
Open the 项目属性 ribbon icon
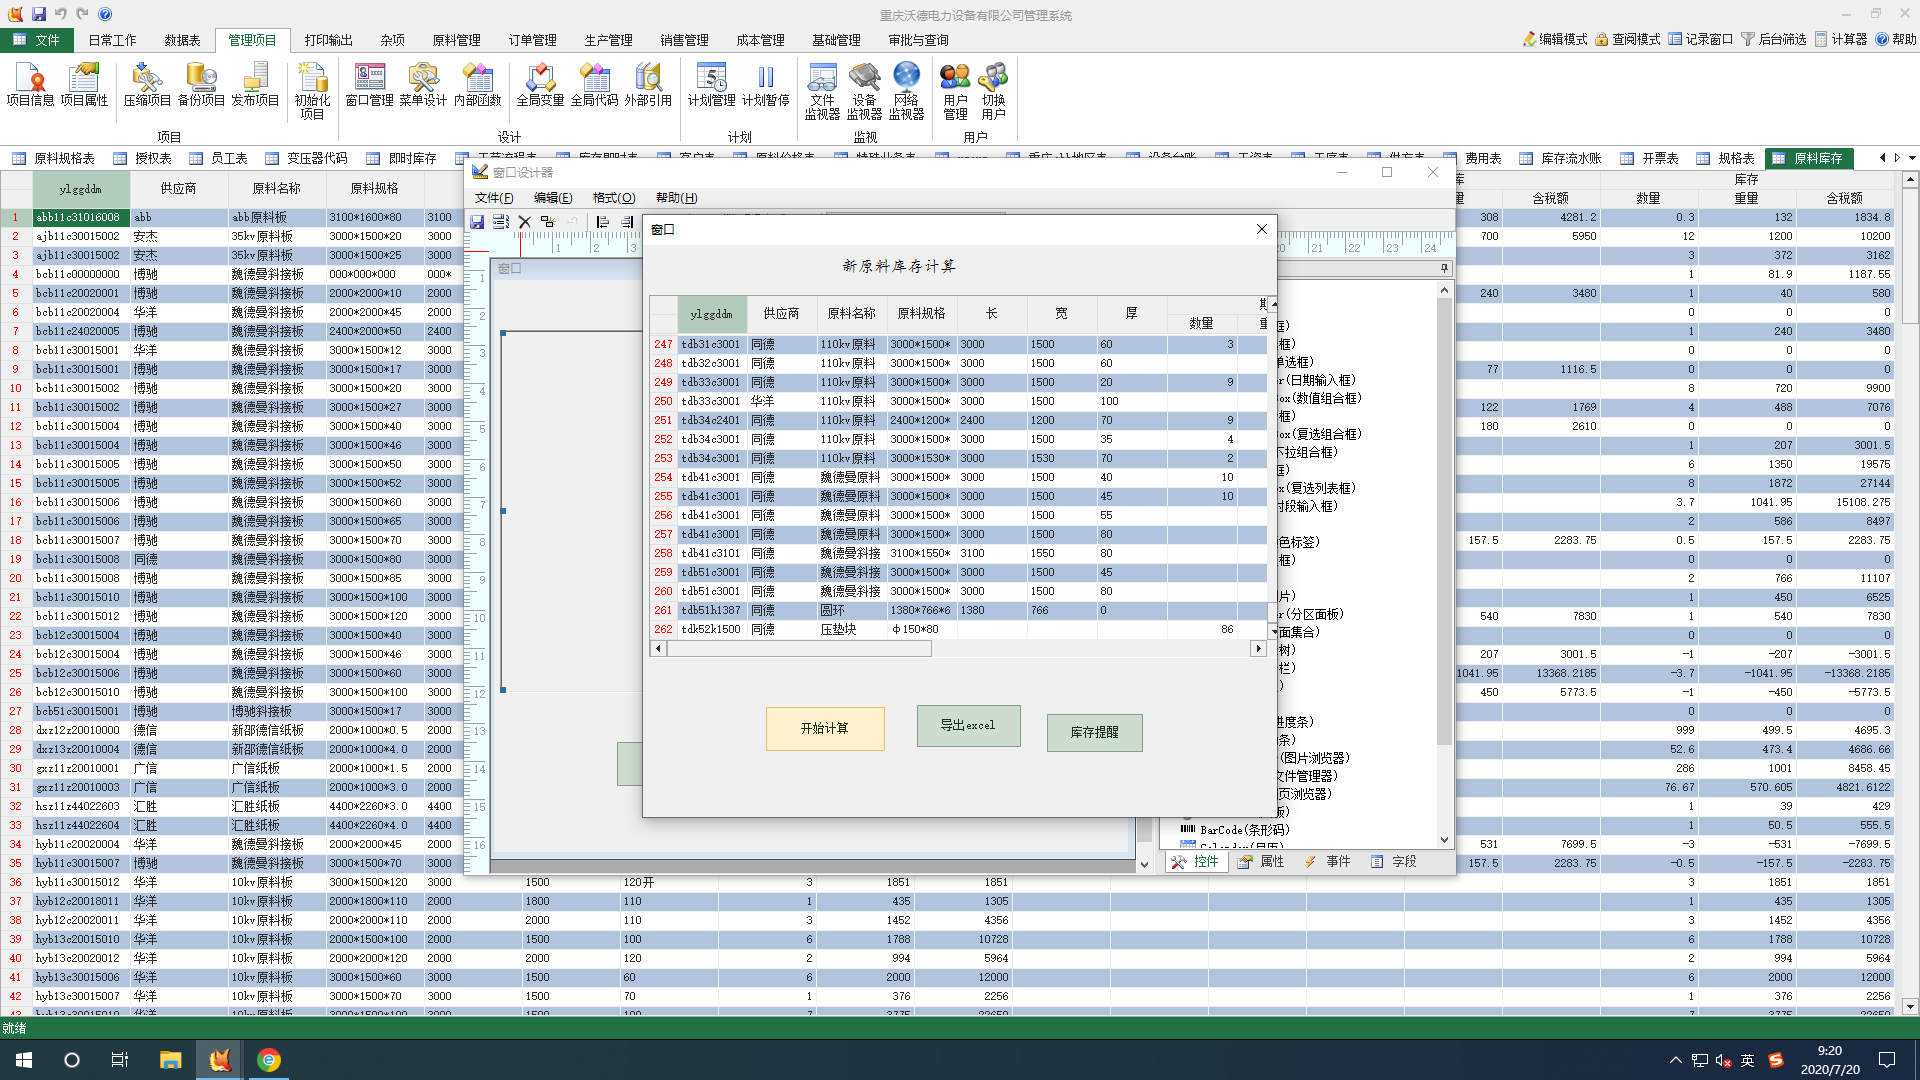(x=84, y=85)
